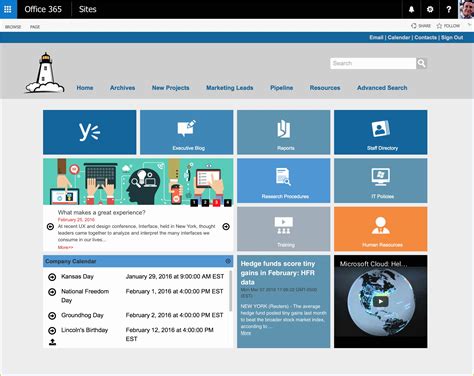The height and width of the screenshot is (376, 474).
Task: Switch to the Pipeline navigation tab
Action: coord(282,88)
